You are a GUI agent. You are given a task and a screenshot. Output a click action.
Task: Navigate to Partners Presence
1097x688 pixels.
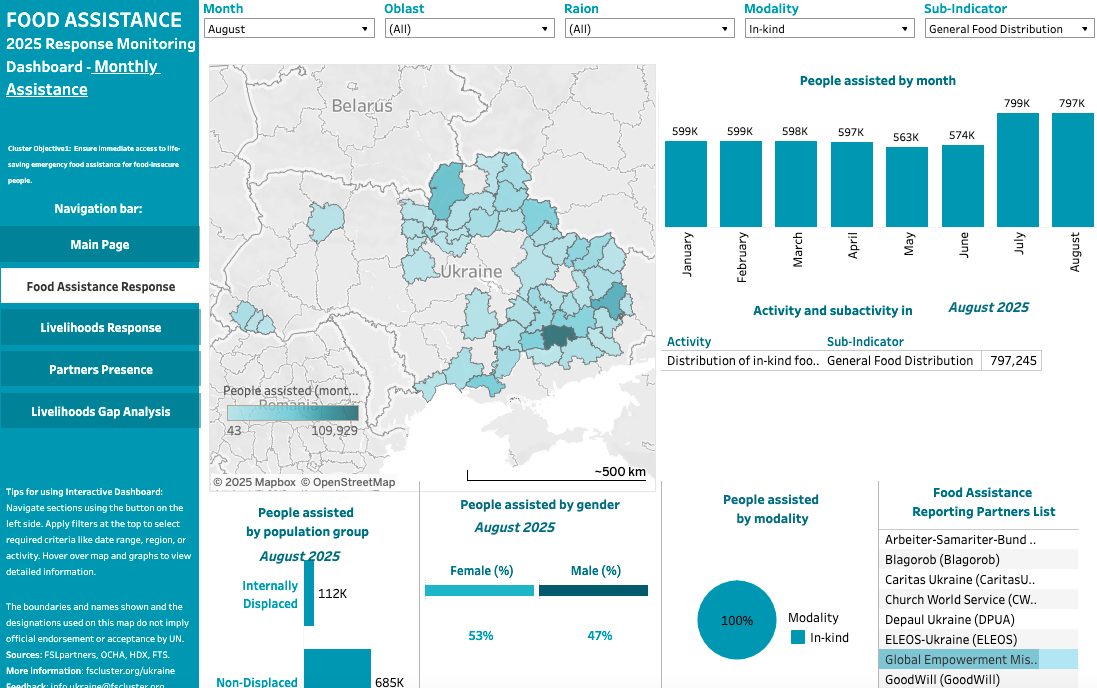[100, 370]
